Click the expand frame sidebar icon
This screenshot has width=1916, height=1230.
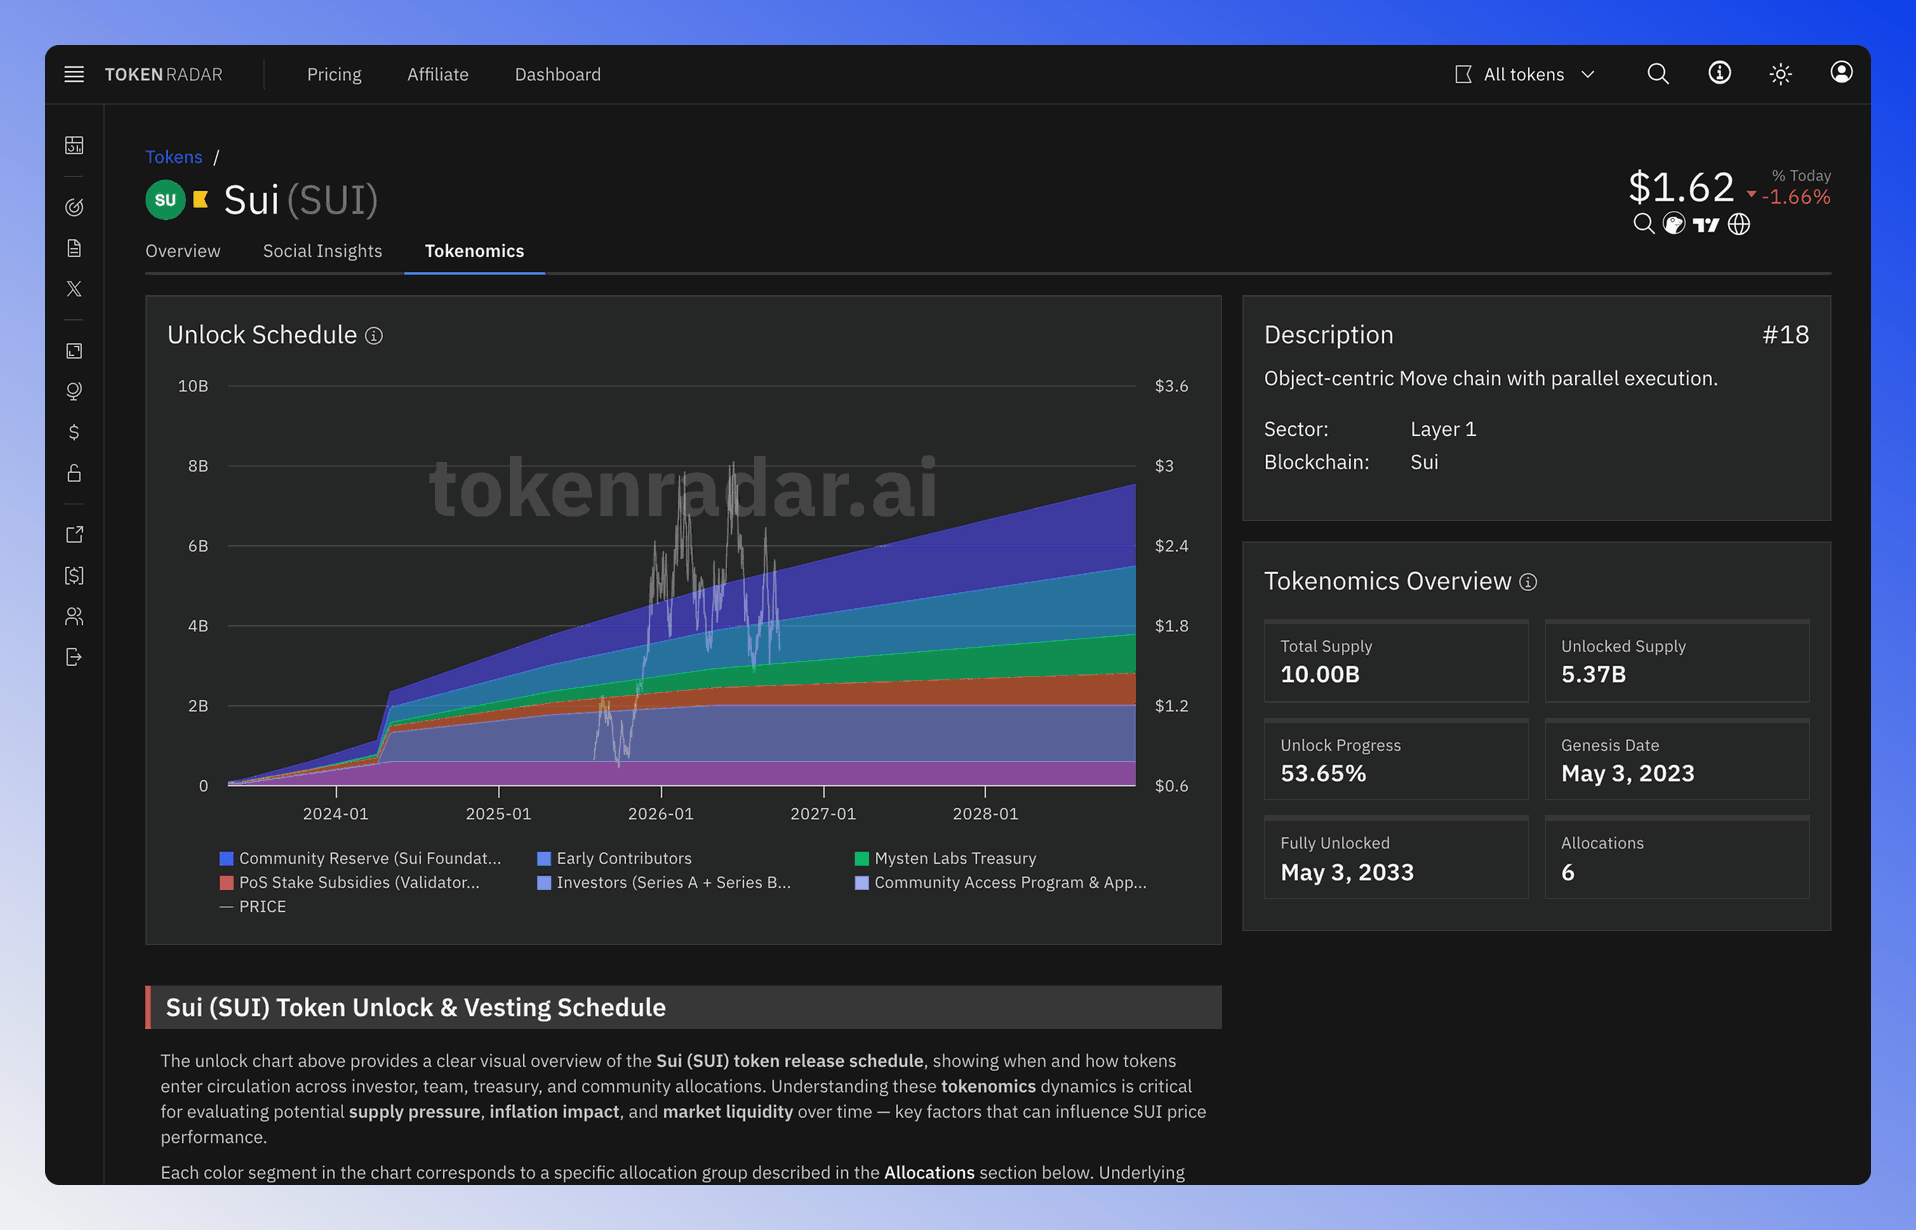click(74, 351)
